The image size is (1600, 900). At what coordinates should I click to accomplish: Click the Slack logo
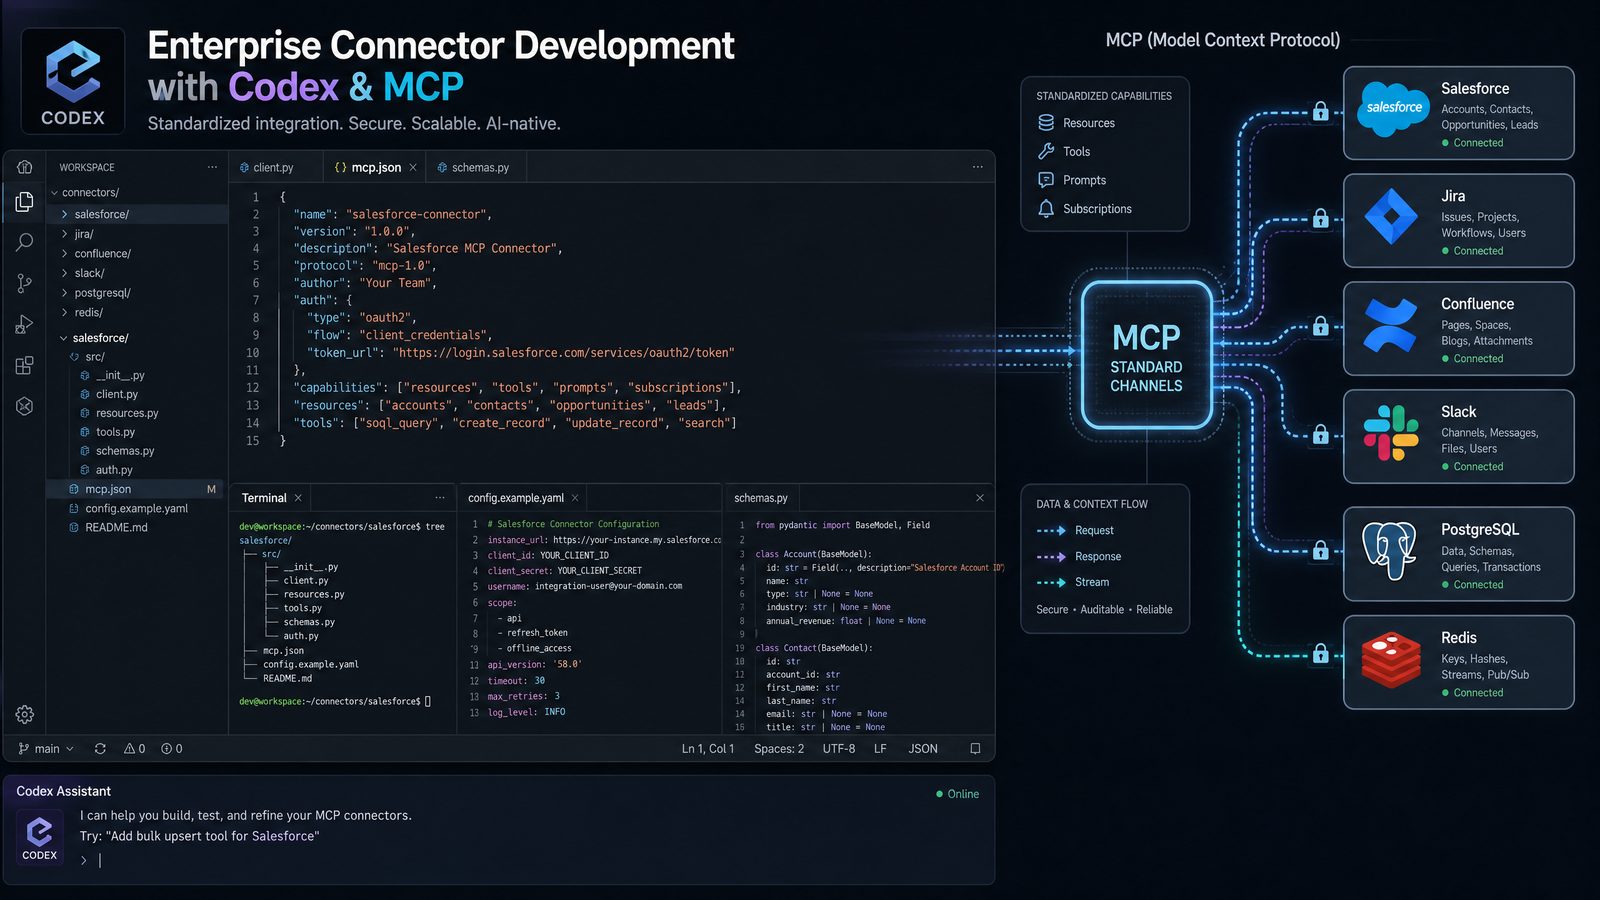tap(1391, 433)
